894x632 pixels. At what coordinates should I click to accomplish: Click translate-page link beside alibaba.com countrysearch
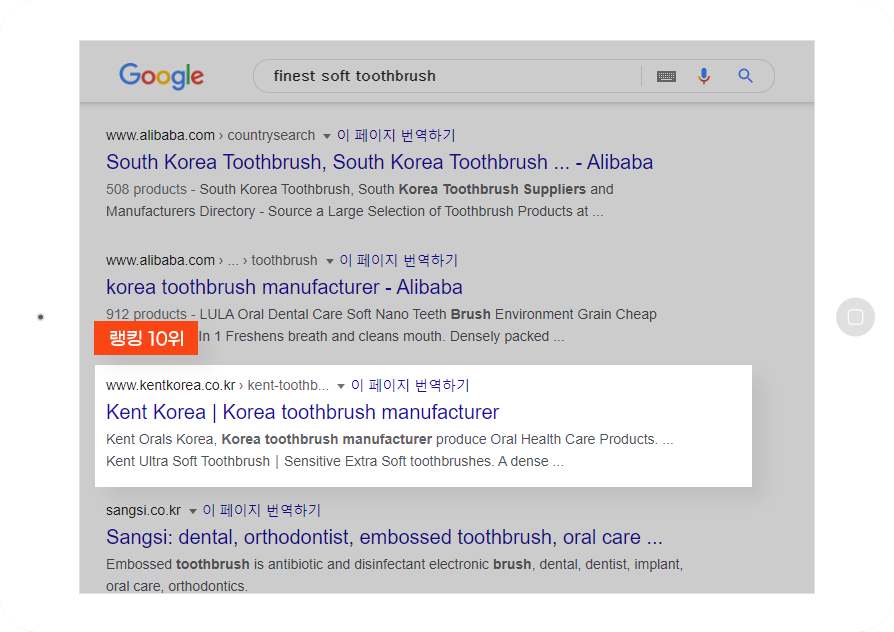click(396, 135)
